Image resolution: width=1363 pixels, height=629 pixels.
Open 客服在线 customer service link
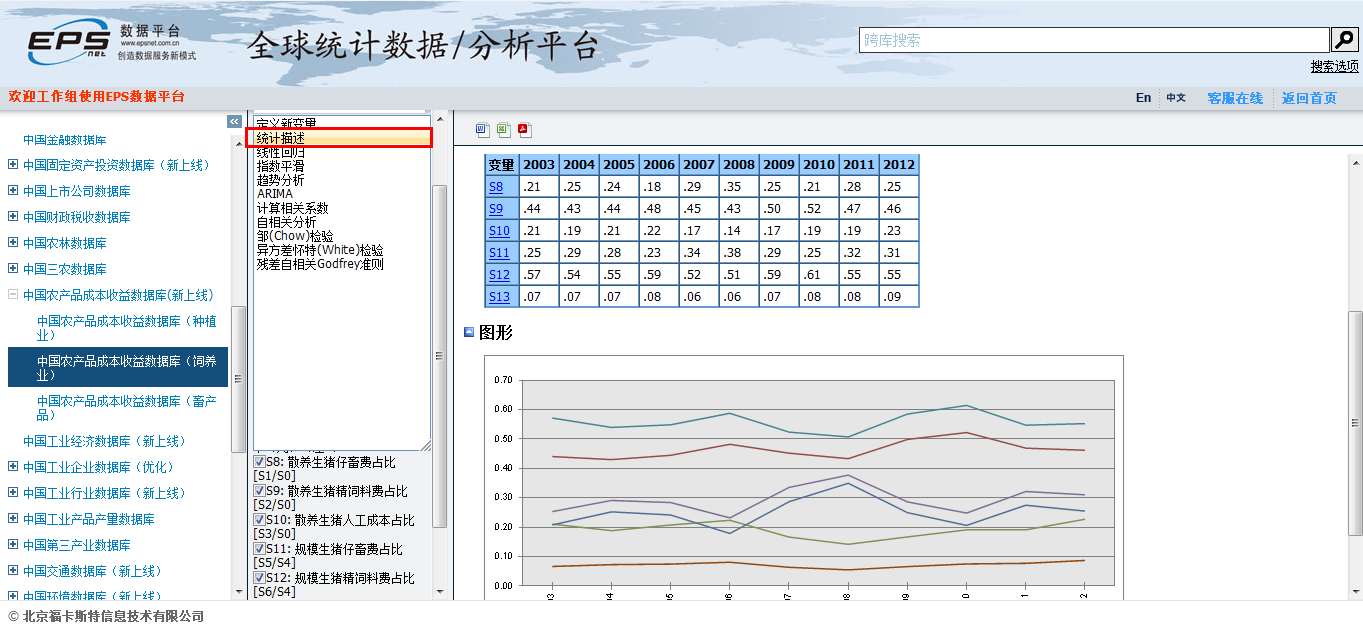coord(1235,98)
